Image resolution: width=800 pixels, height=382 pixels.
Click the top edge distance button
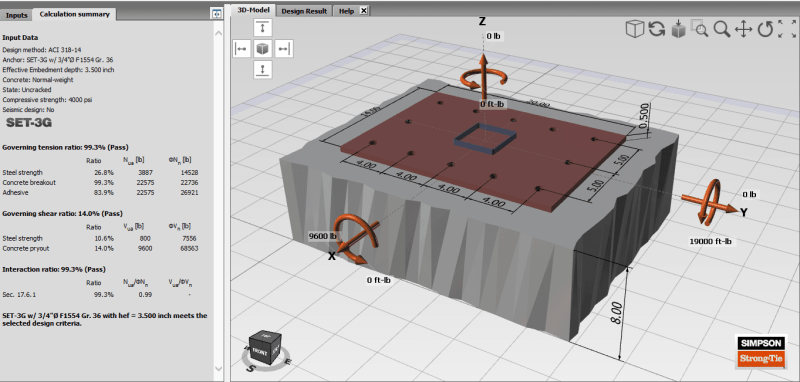[262, 28]
